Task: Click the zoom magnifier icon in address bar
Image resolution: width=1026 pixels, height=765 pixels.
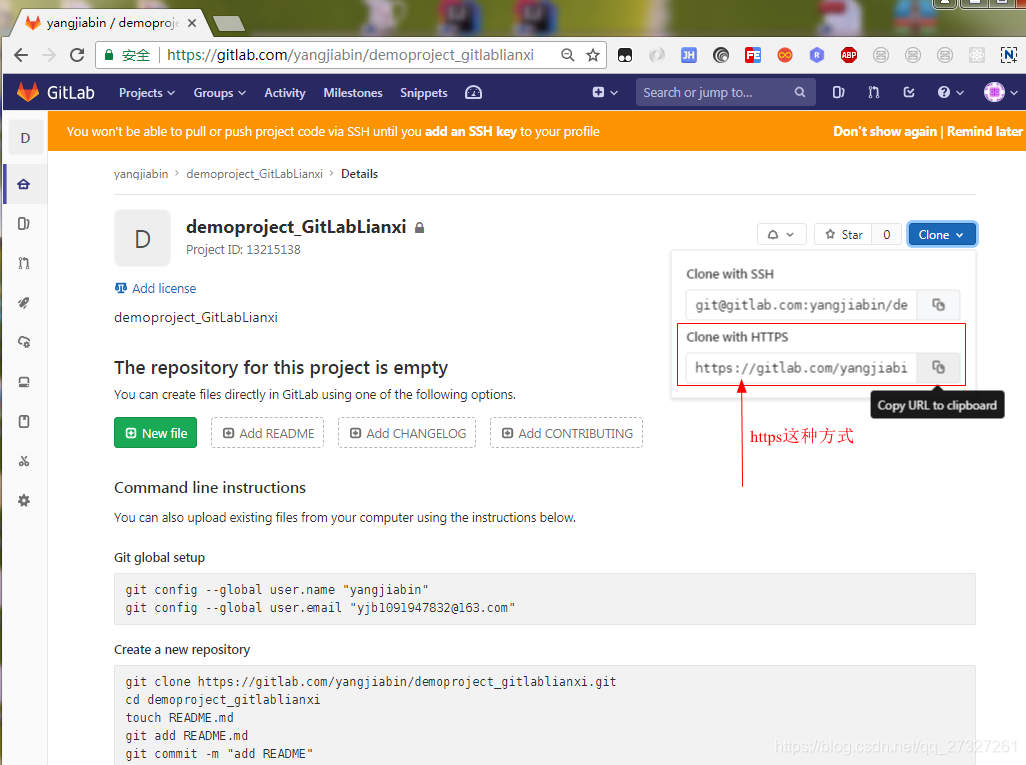Action: [x=567, y=55]
